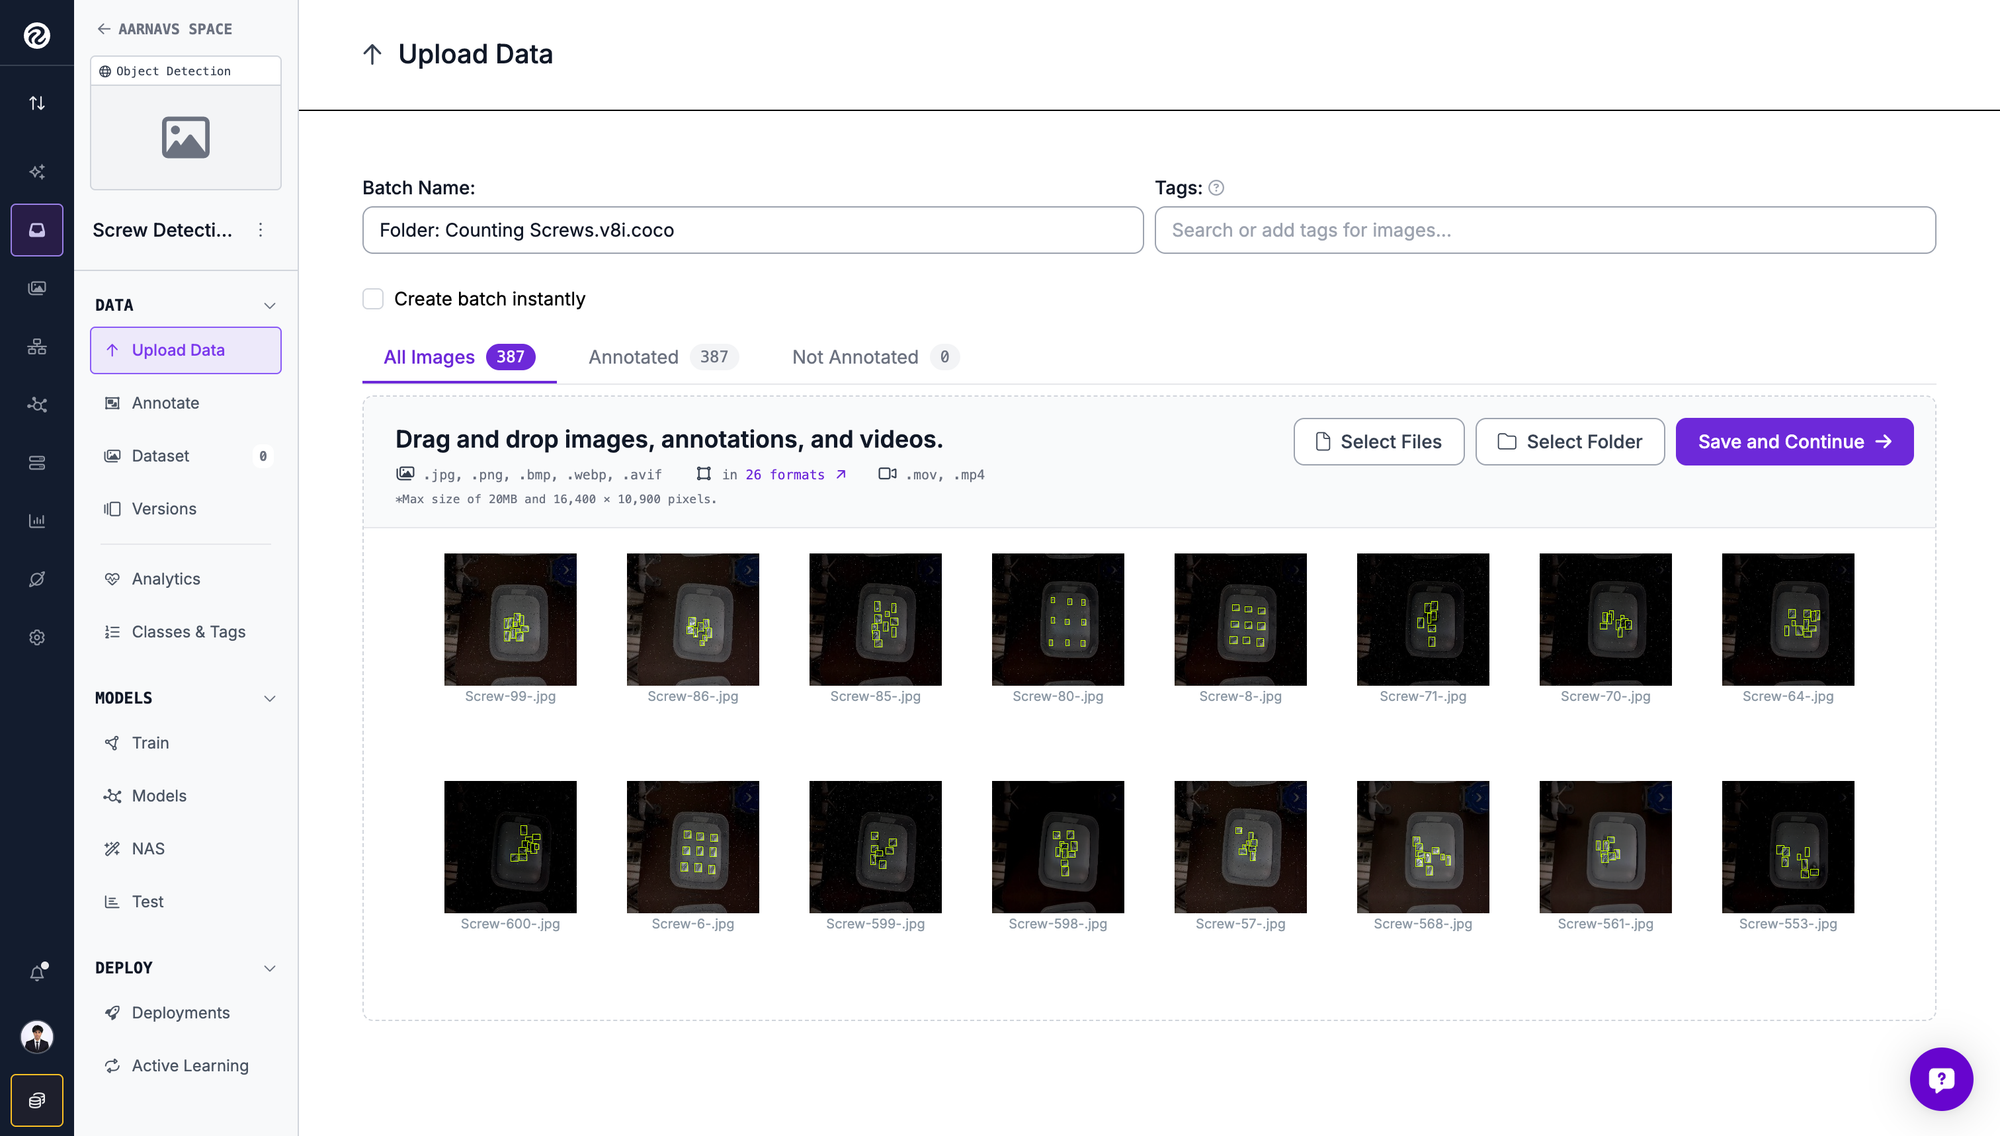
Task: Enable the Create batch instantly checkbox
Action: click(x=373, y=299)
